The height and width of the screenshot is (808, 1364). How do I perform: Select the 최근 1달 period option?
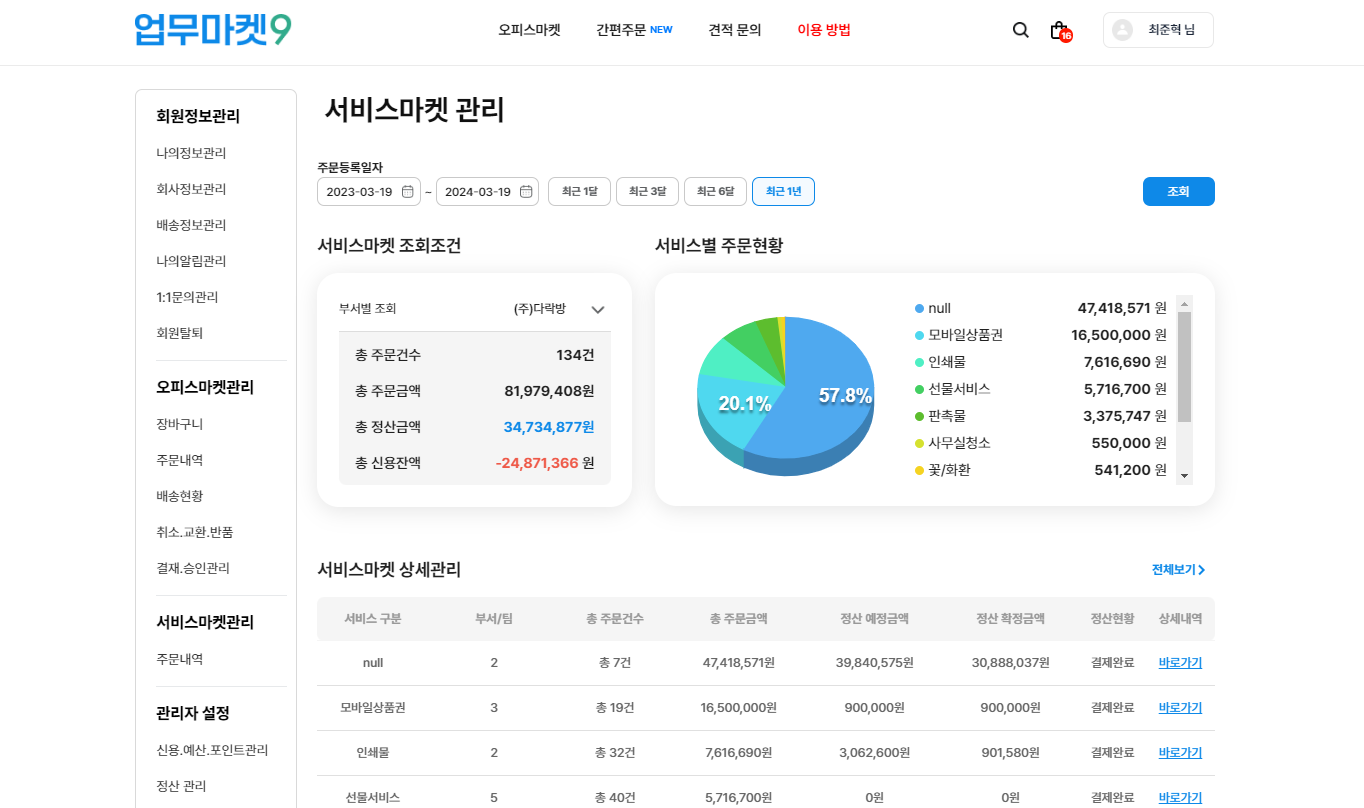pyautogui.click(x=579, y=192)
